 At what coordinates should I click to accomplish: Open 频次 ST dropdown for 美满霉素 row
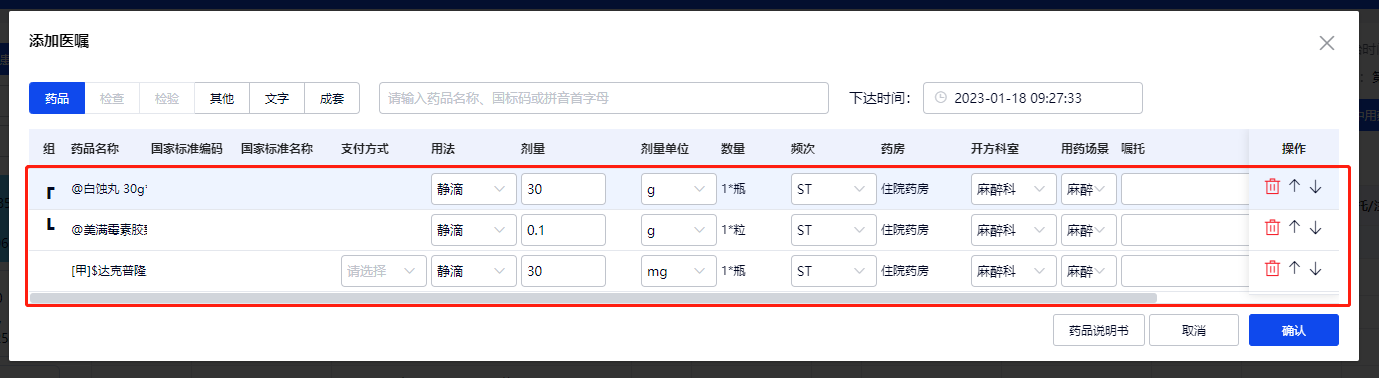coord(833,230)
